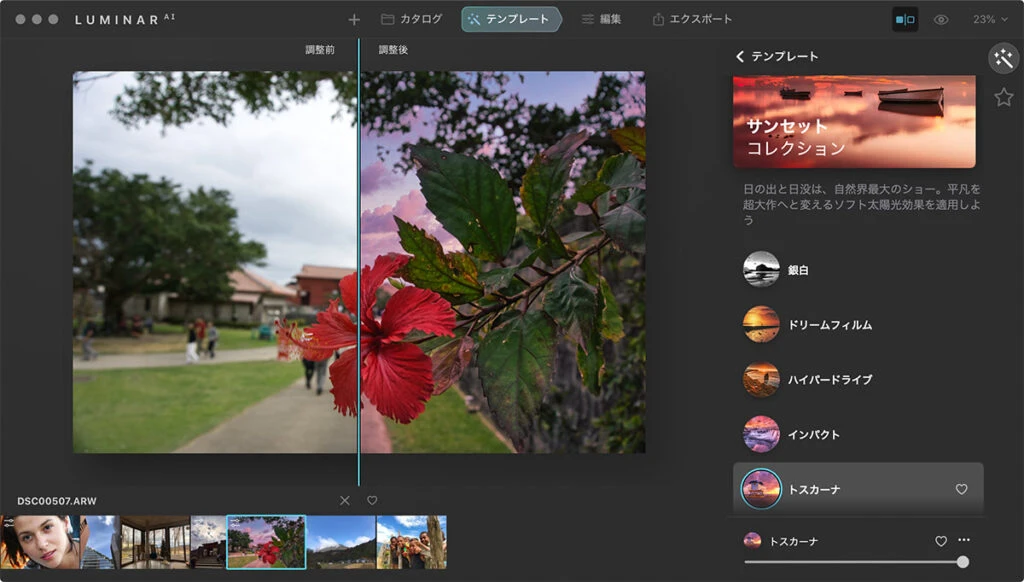Screen dimensions: 1024x582
Task: Switch to the テンプレート tab
Action: 511,19
